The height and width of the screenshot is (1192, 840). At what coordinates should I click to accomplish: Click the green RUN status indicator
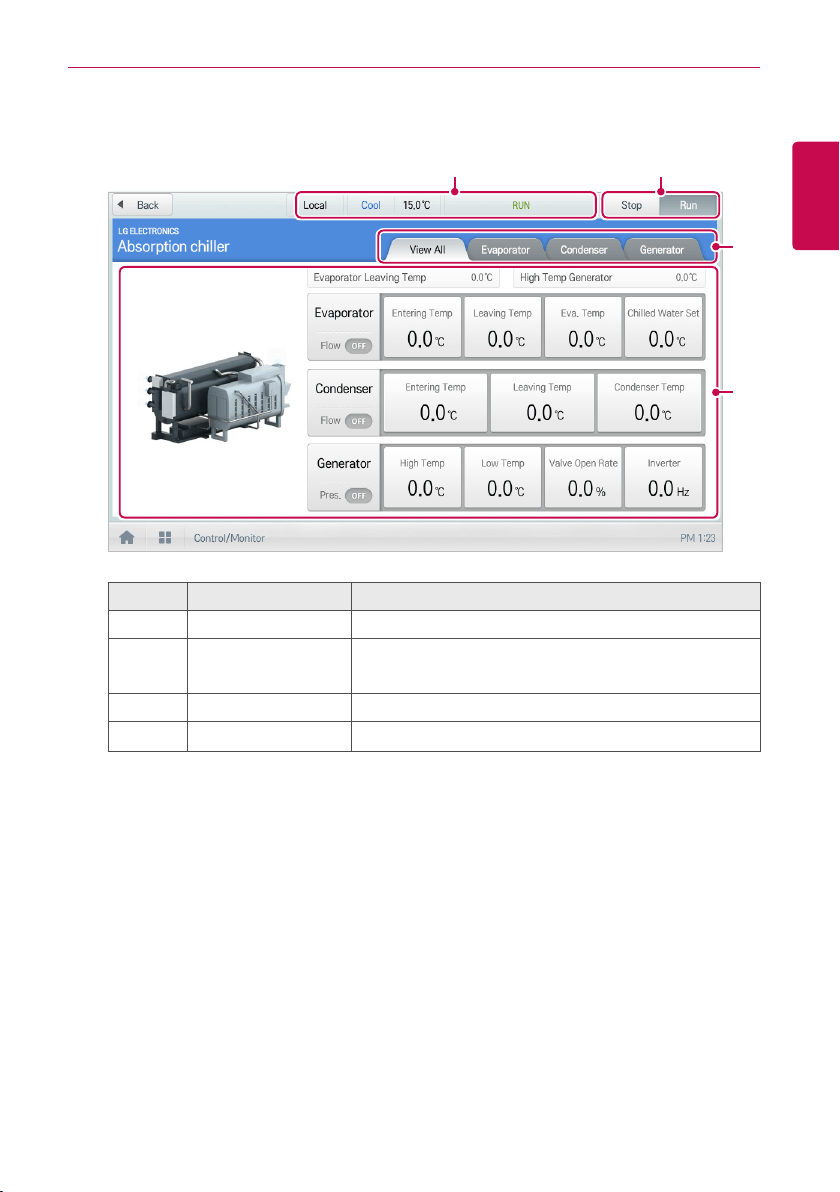click(521, 205)
